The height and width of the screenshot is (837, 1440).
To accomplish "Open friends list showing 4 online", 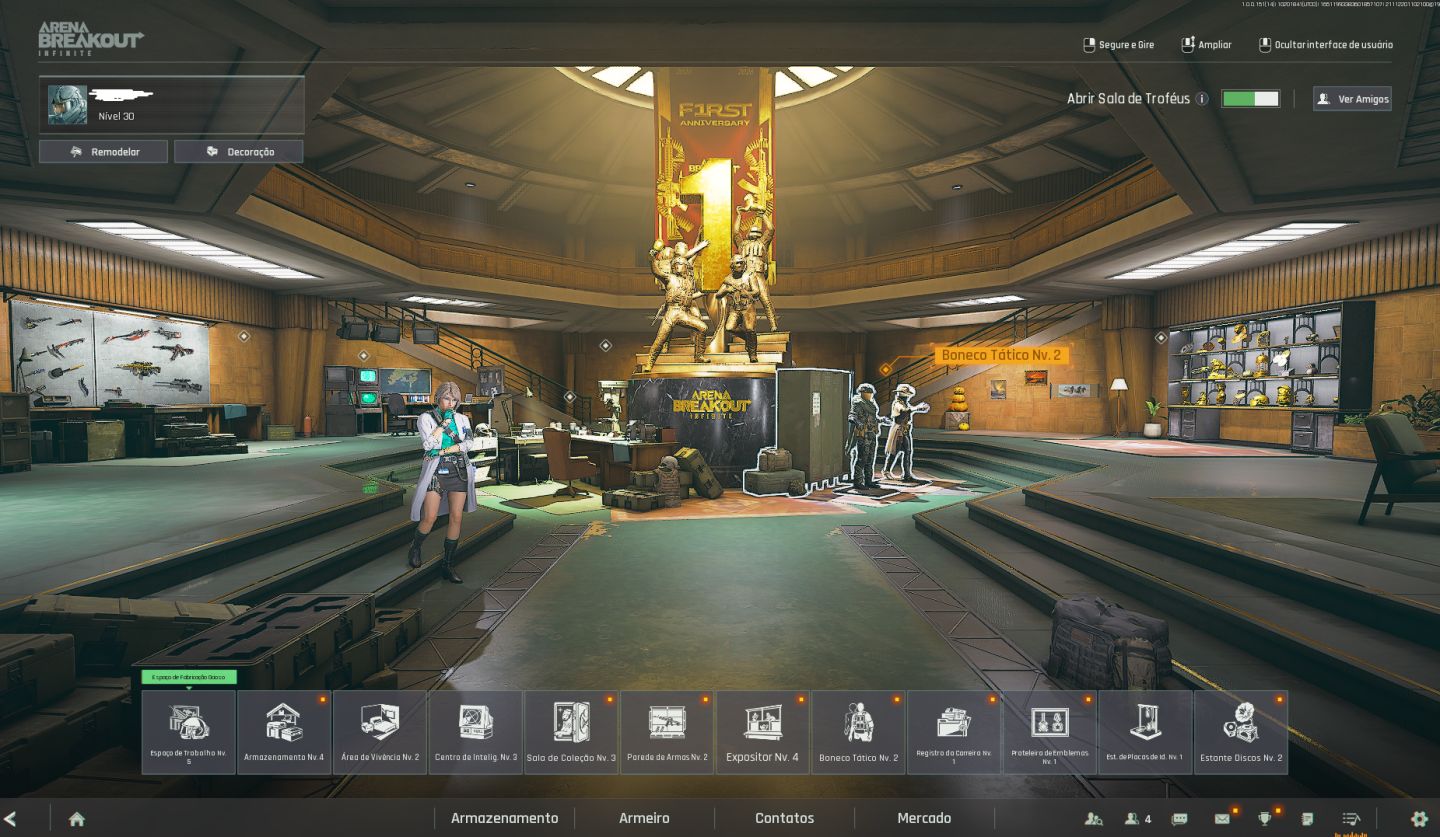I will click(x=1138, y=818).
